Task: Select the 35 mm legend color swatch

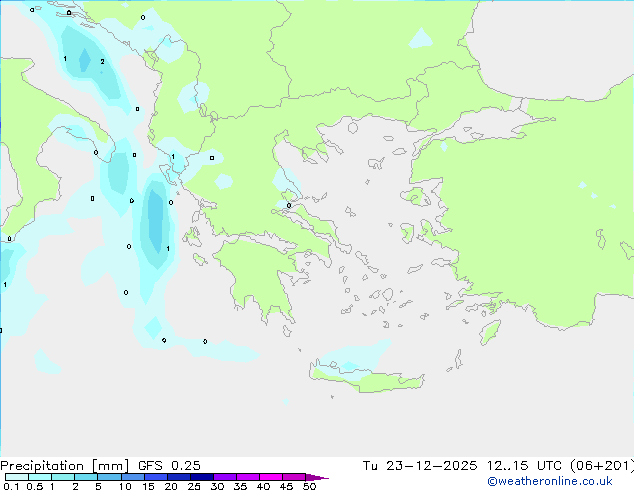Action: [x=248, y=477]
